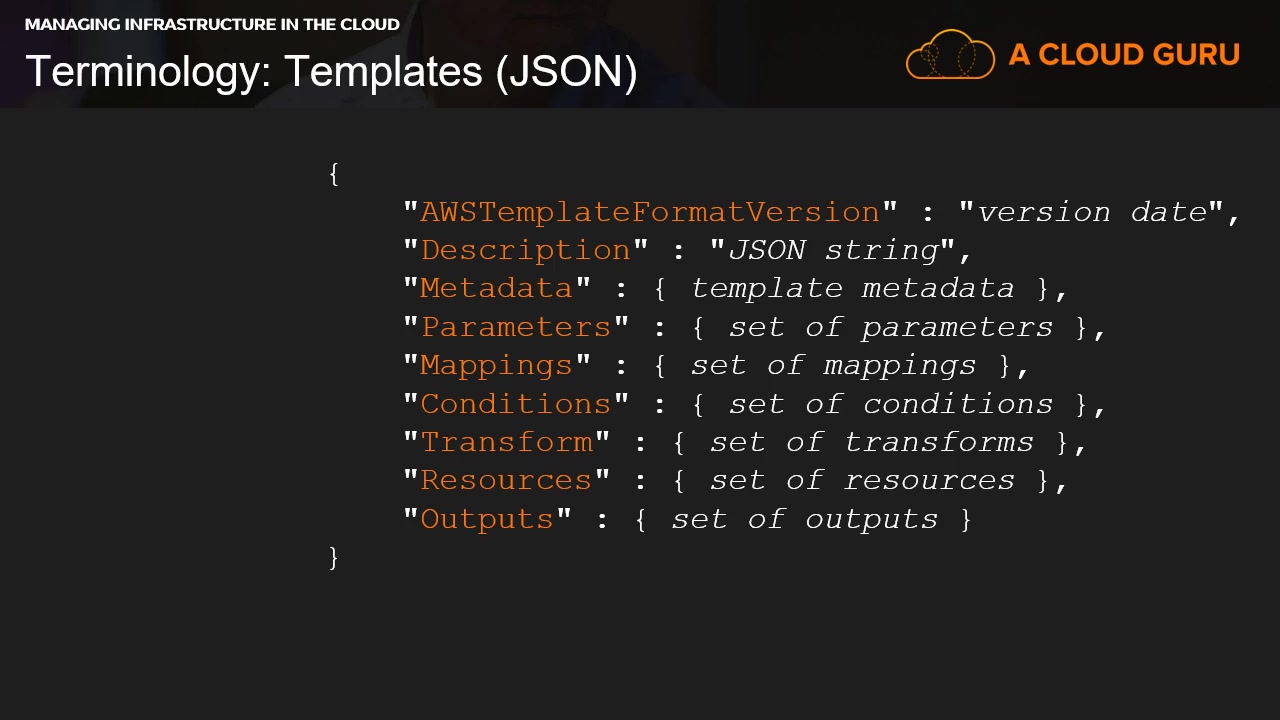Click the Mappings key name
Viewport: 1280px width, 720px height.
pos(497,365)
